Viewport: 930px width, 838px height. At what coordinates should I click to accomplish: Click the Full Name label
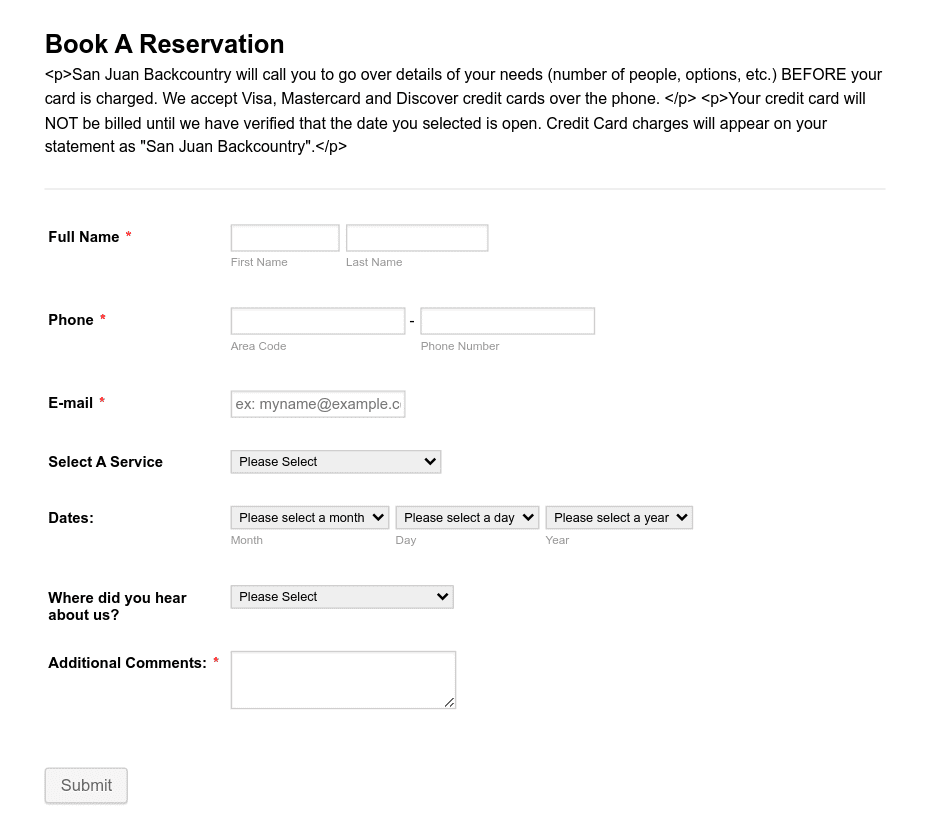click(x=84, y=237)
